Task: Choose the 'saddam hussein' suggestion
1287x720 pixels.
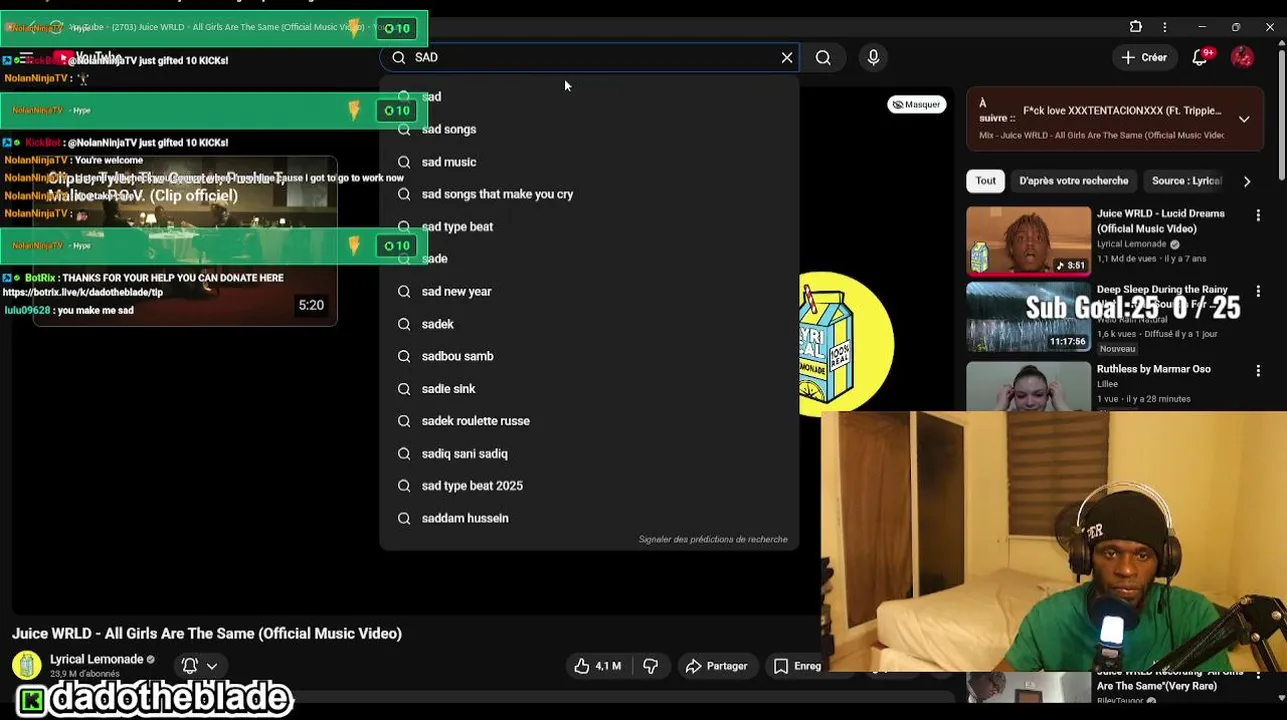Action: pyautogui.click(x=589, y=518)
